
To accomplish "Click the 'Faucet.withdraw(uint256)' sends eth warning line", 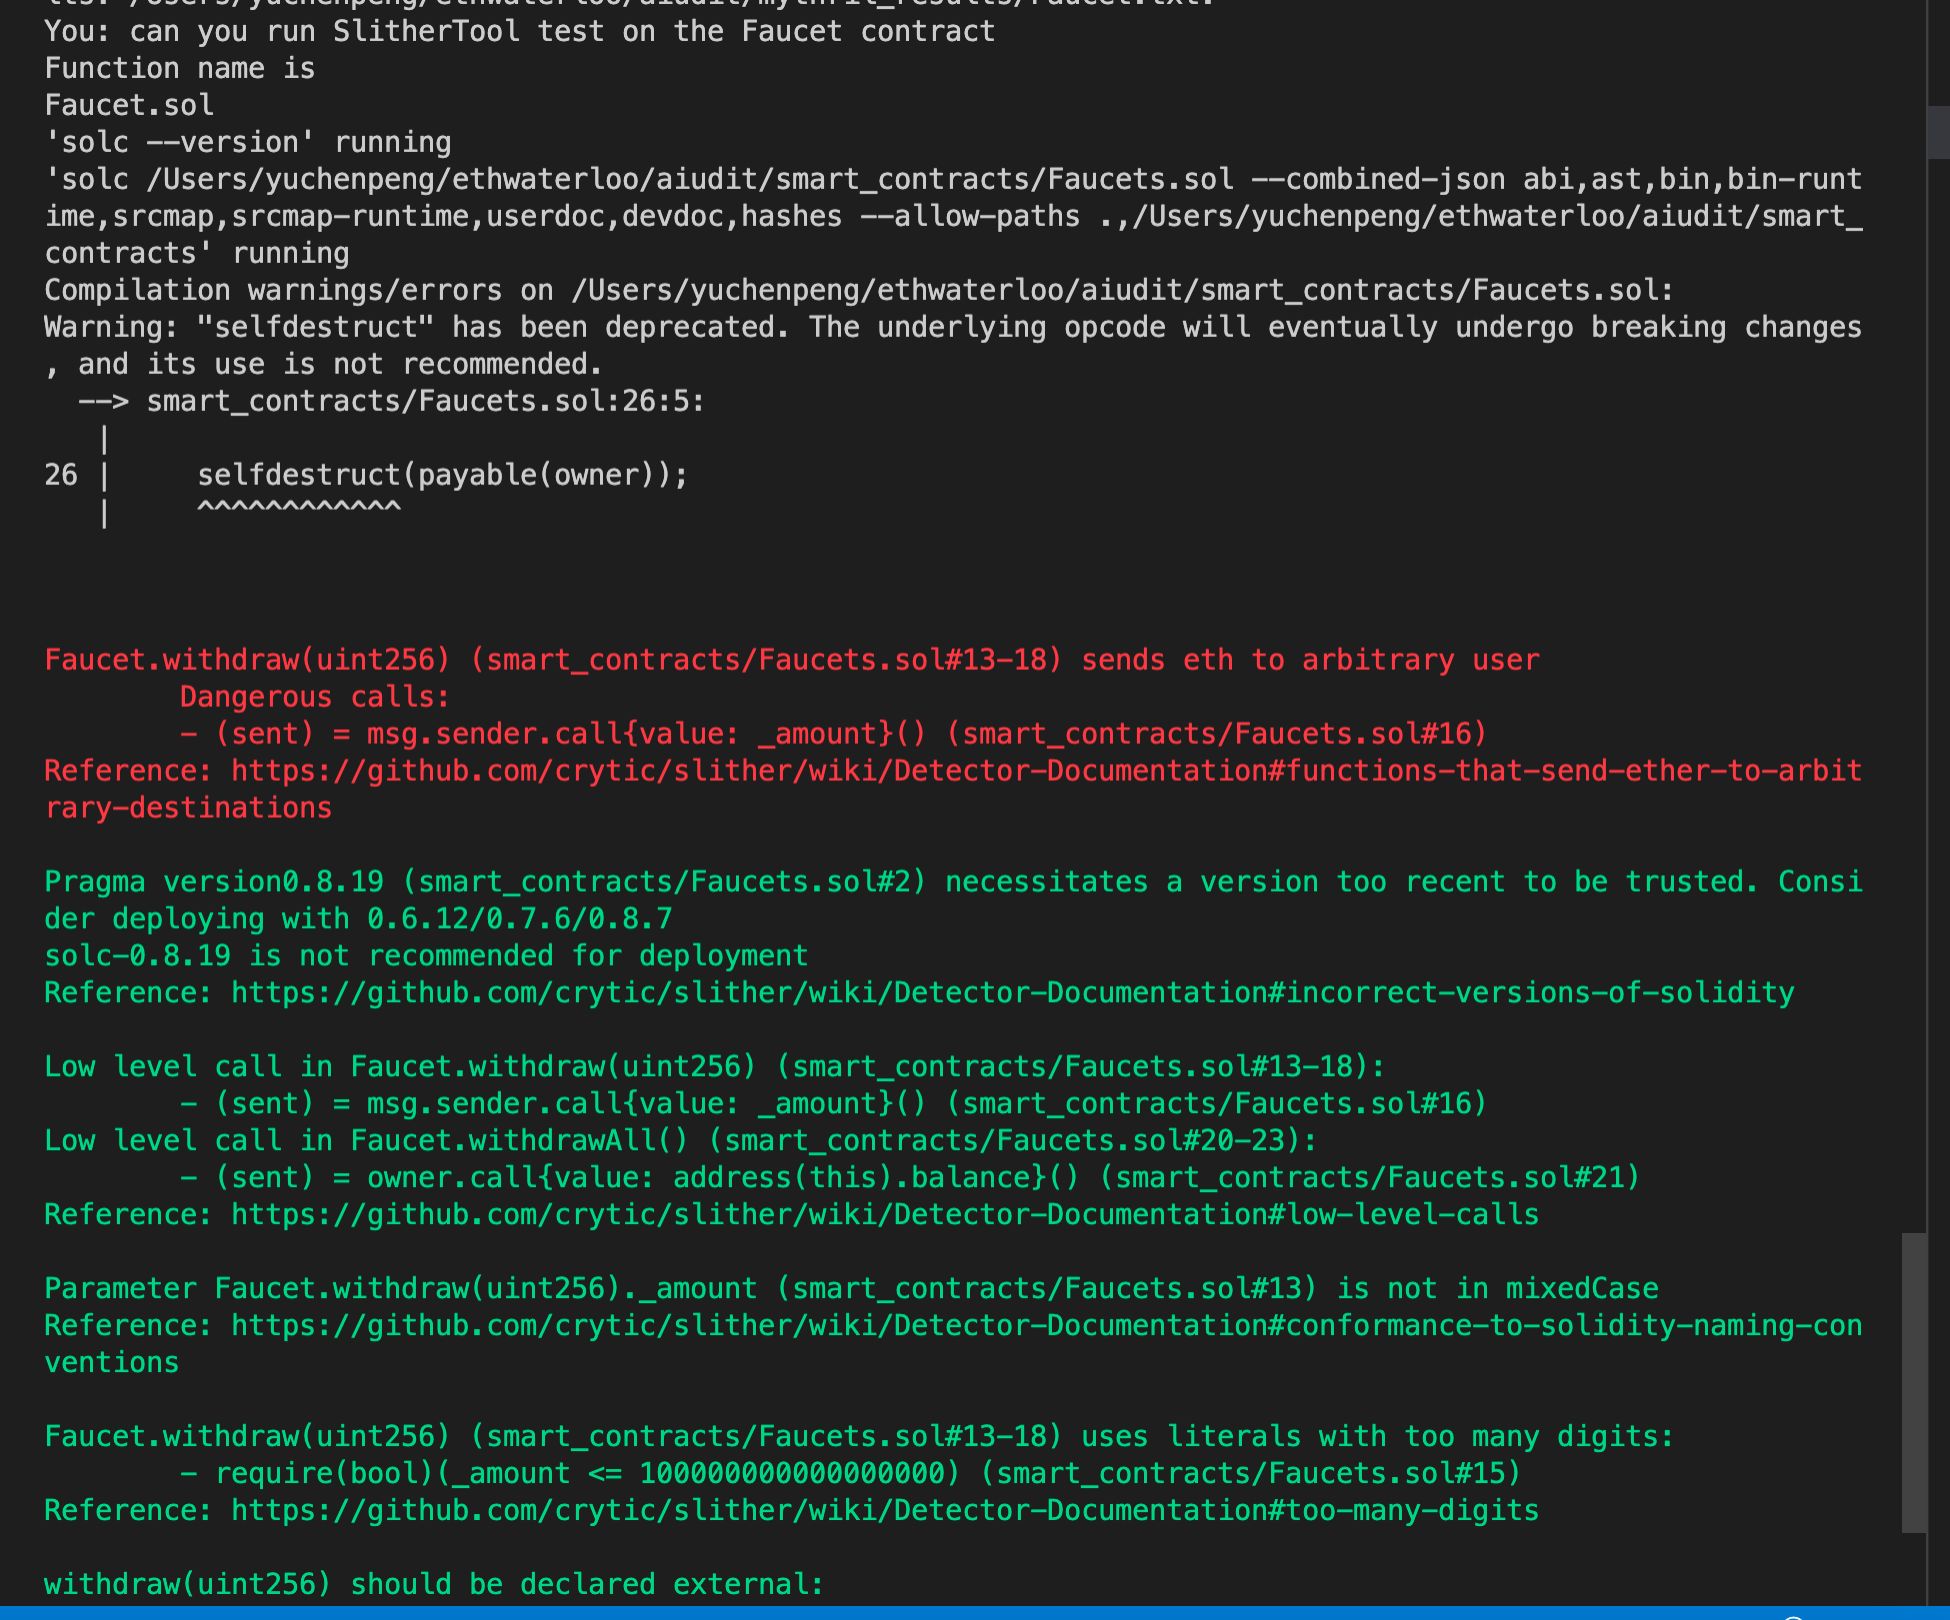I will (792, 660).
